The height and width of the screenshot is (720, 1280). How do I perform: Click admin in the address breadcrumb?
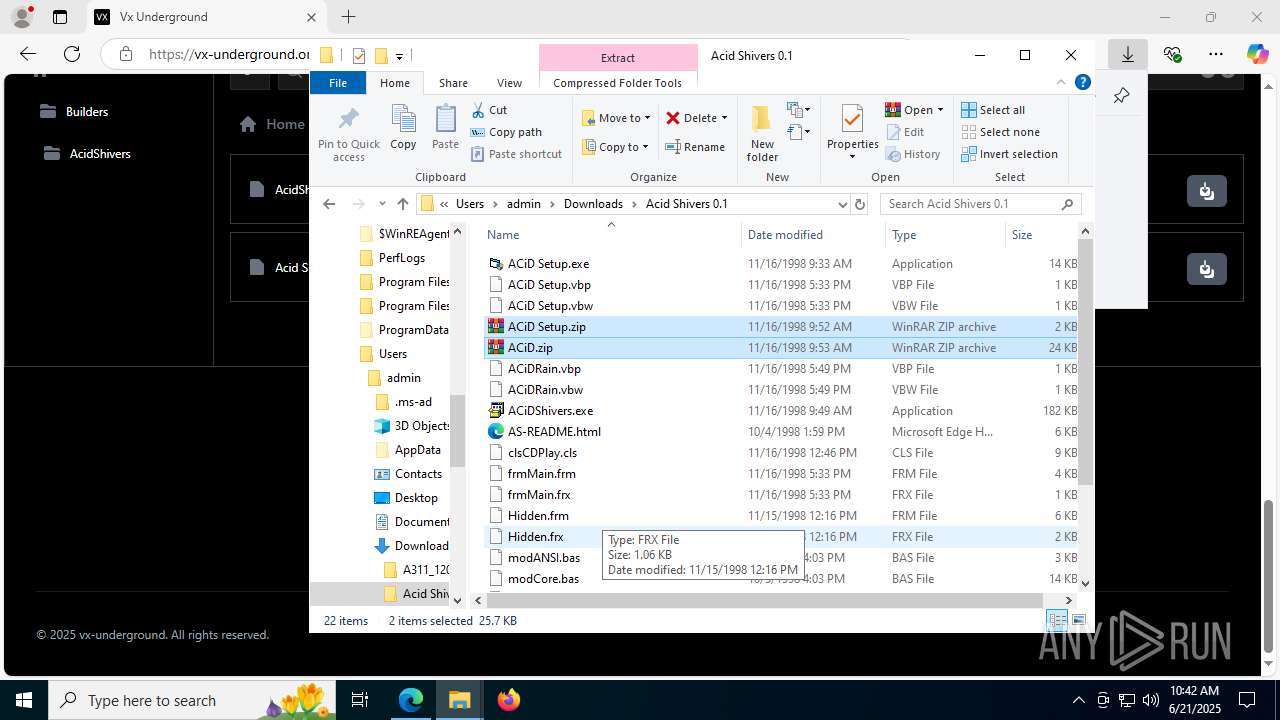pyautogui.click(x=523, y=204)
